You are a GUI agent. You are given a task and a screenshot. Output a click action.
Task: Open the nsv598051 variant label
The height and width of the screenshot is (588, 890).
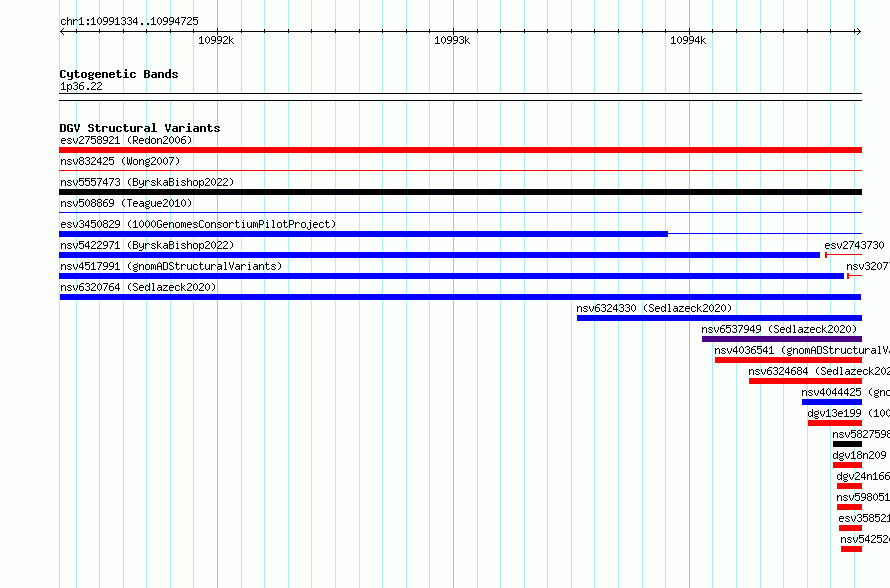click(863, 497)
